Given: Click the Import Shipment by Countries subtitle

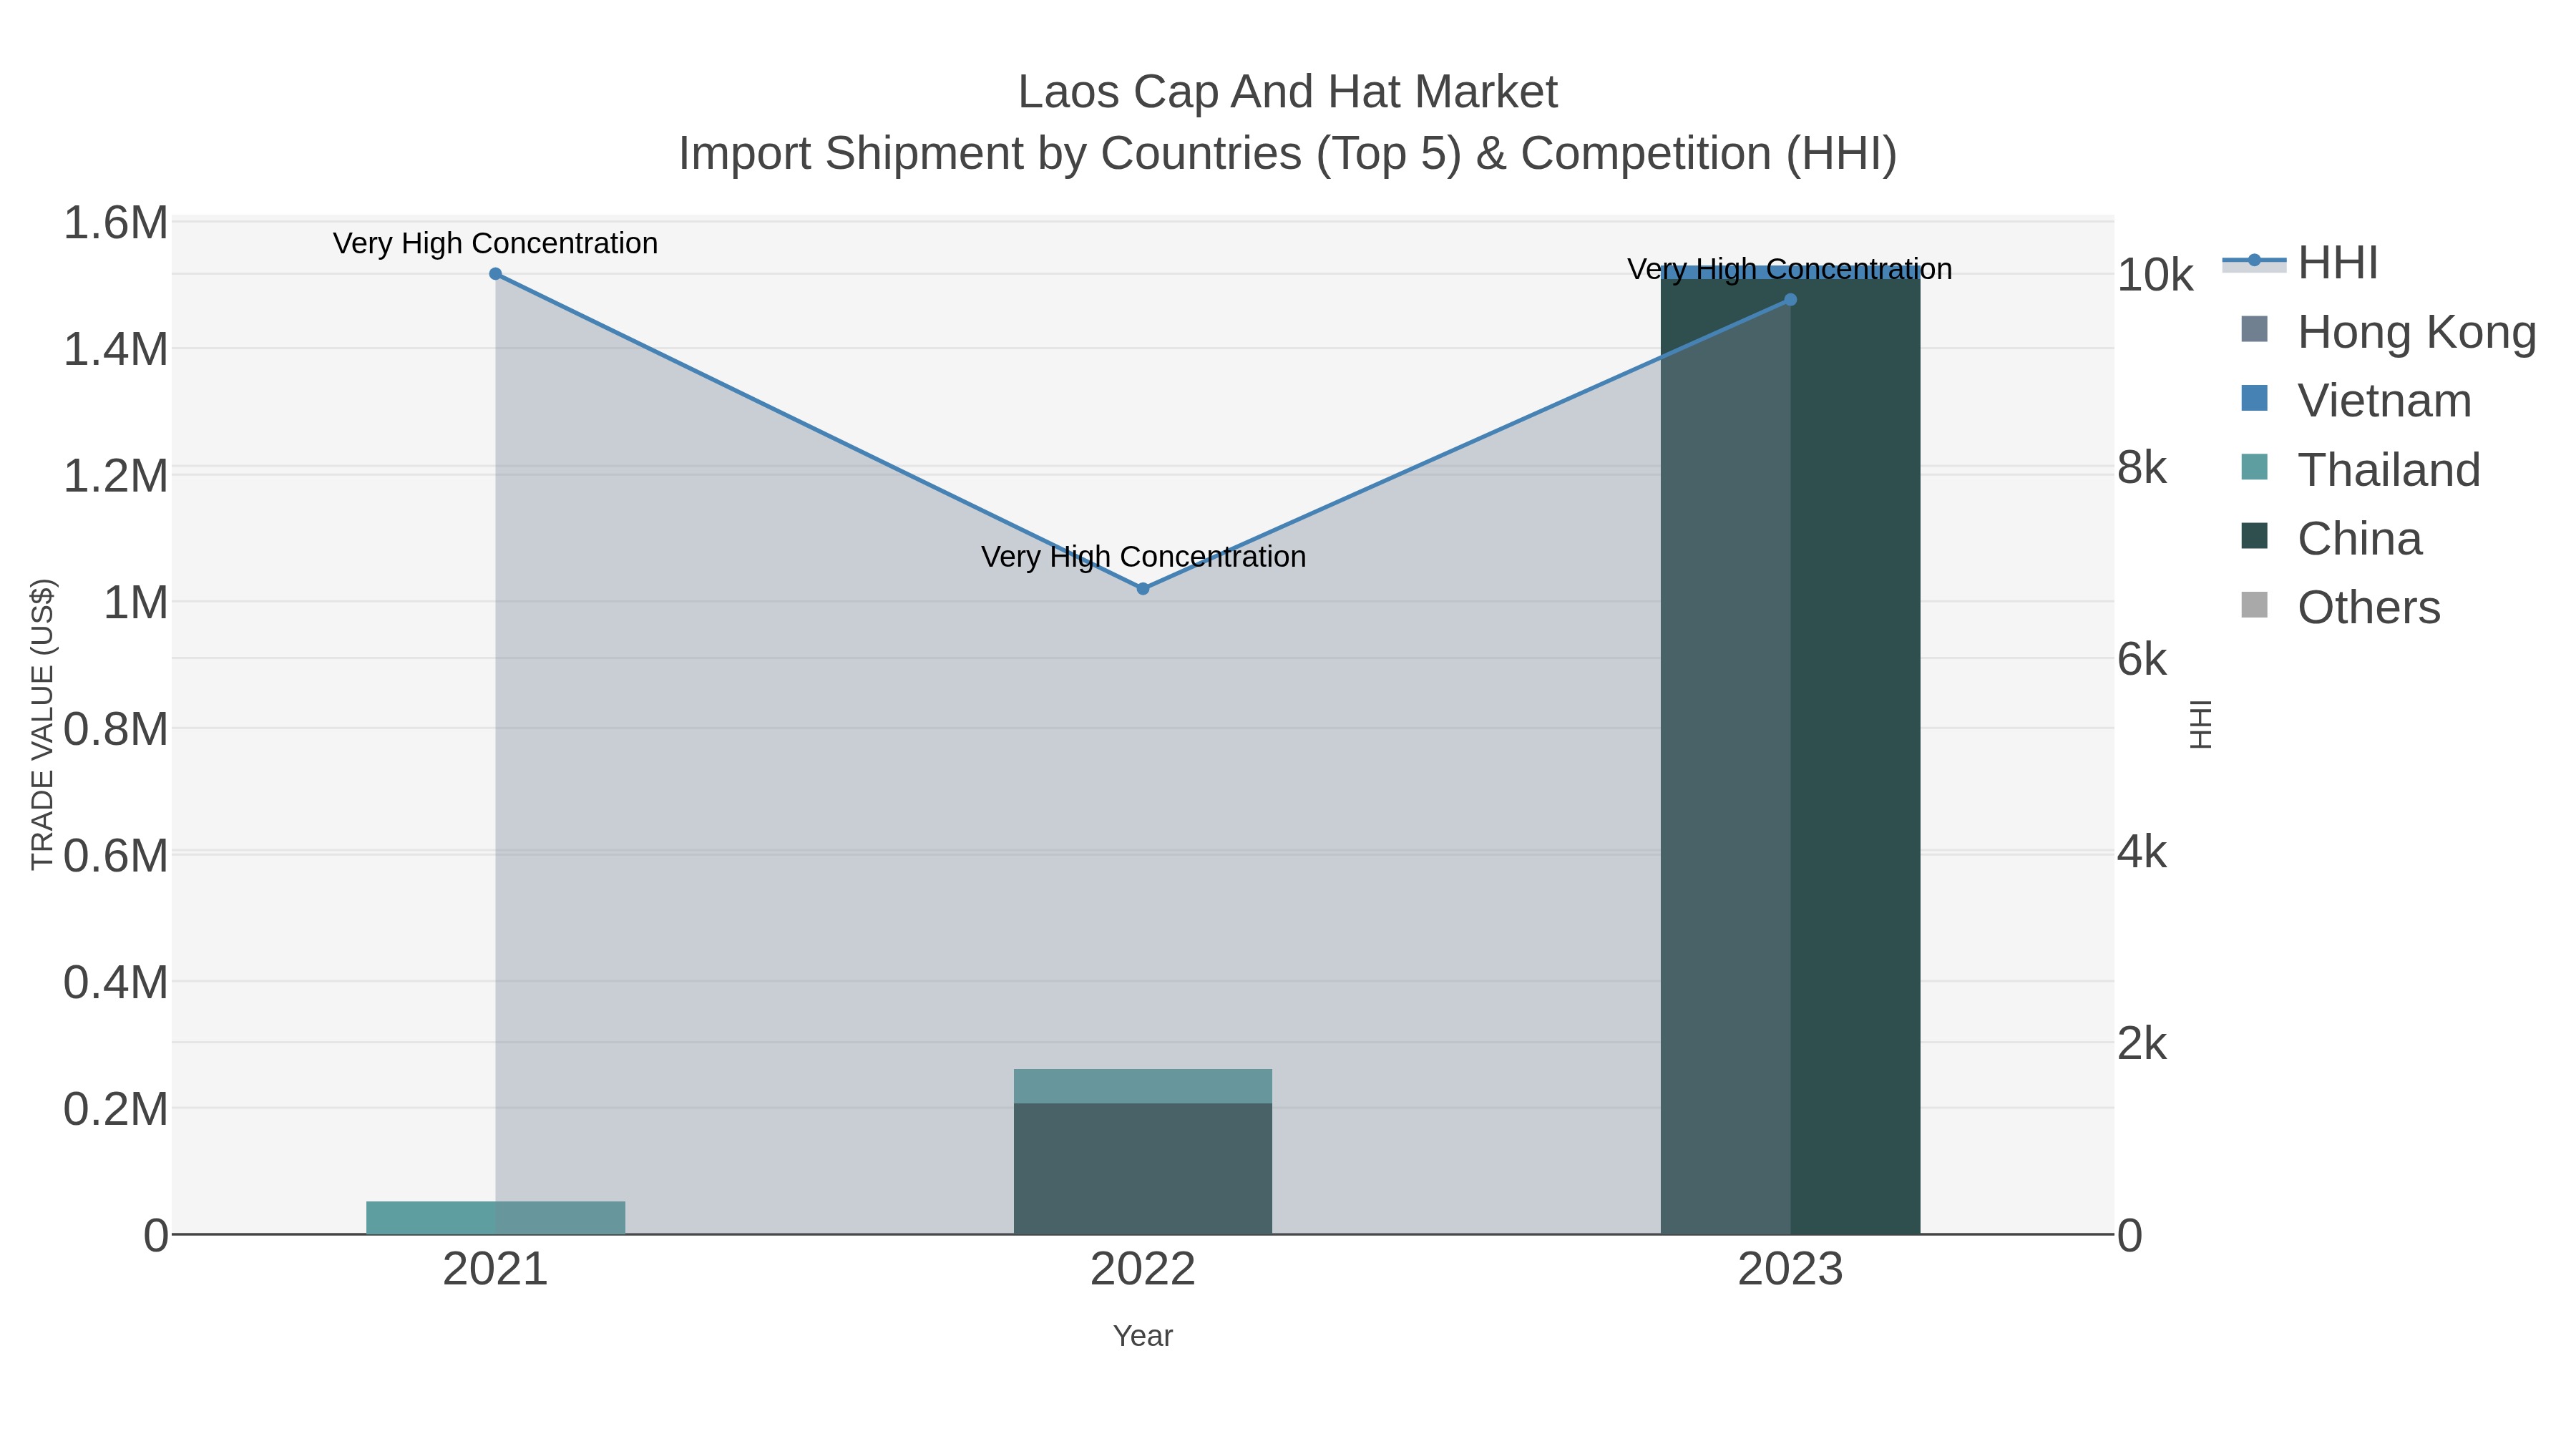Looking at the screenshot, I should point(1288,154).
